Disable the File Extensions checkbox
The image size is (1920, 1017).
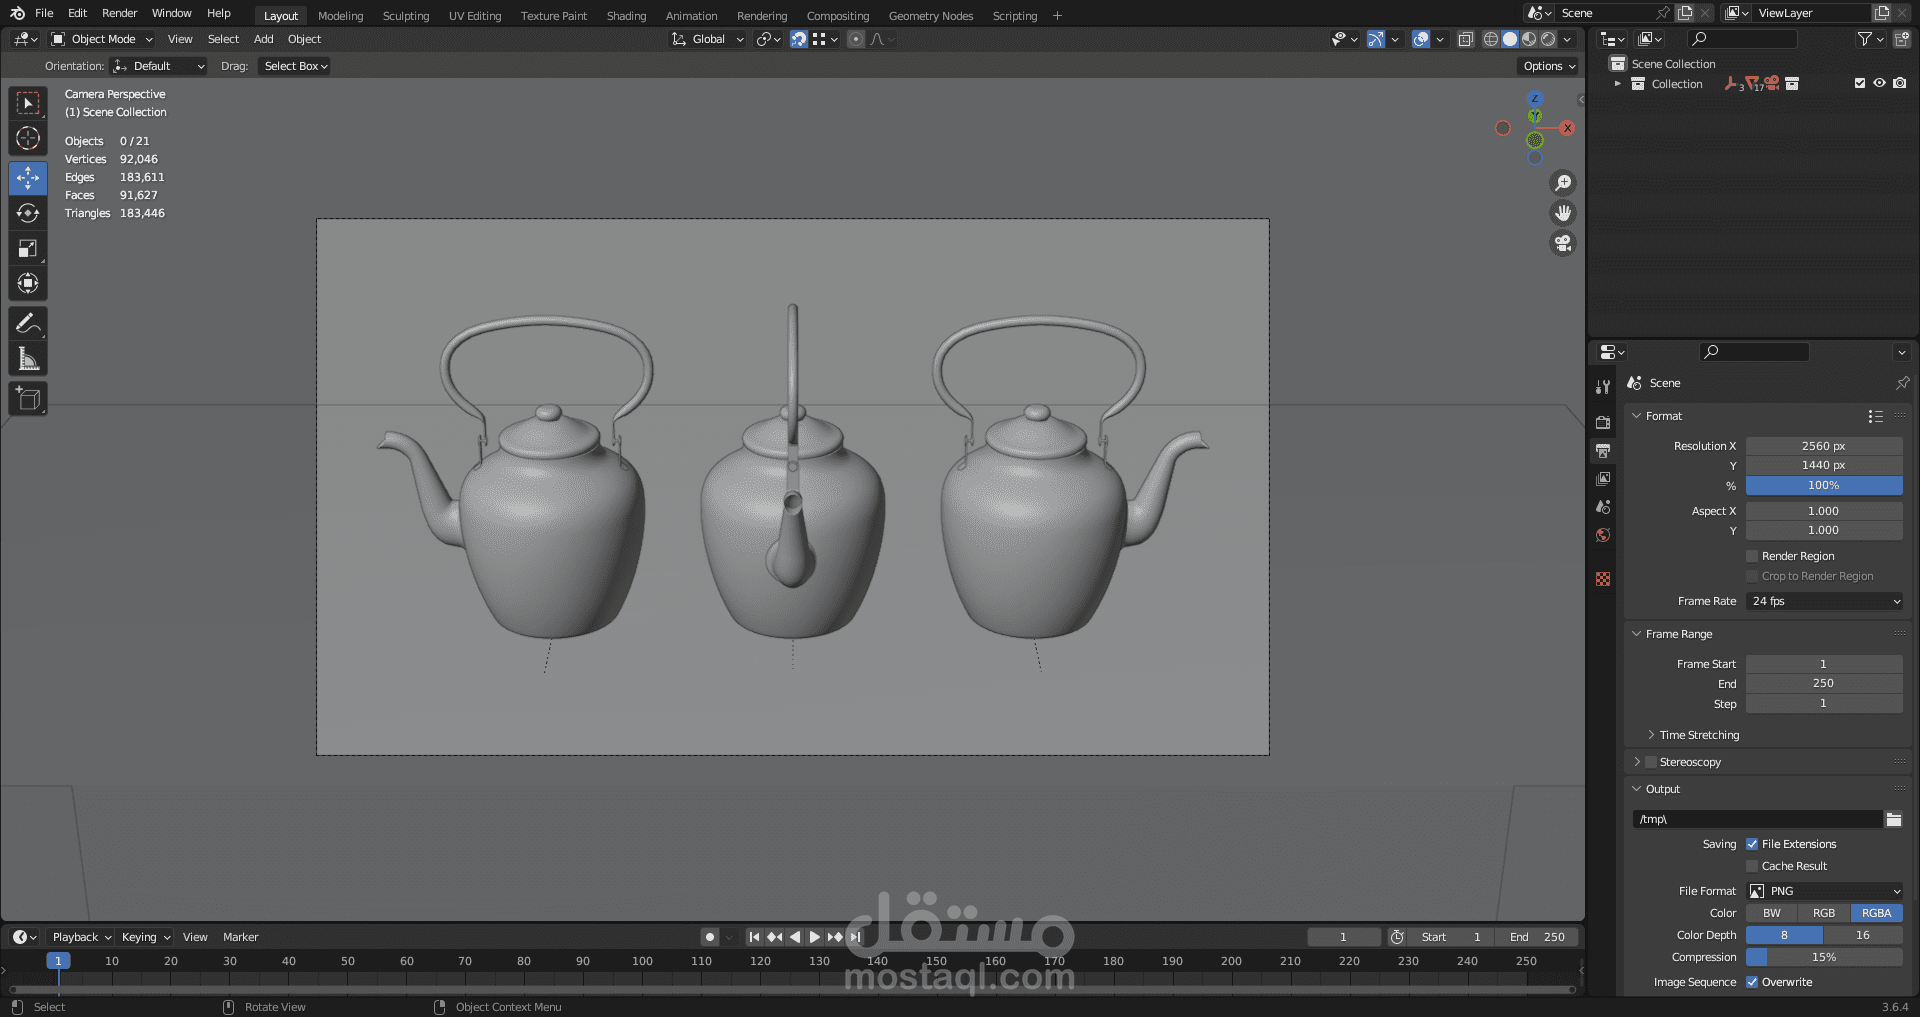(x=1752, y=844)
